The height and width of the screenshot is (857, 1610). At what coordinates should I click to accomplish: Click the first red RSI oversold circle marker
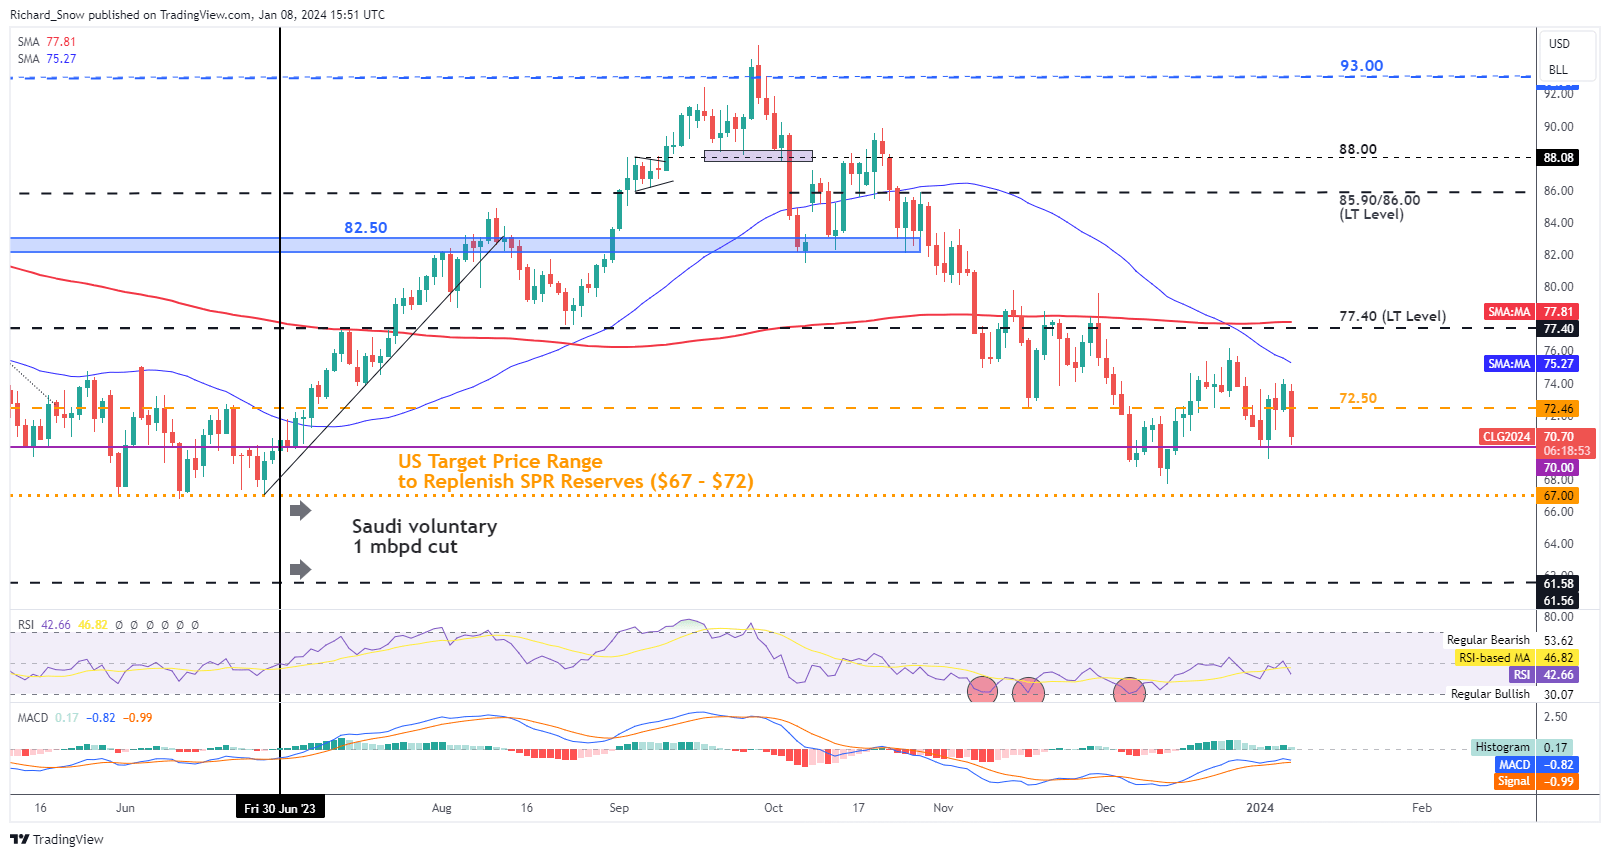pyautogui.click(x=983, y=689)
